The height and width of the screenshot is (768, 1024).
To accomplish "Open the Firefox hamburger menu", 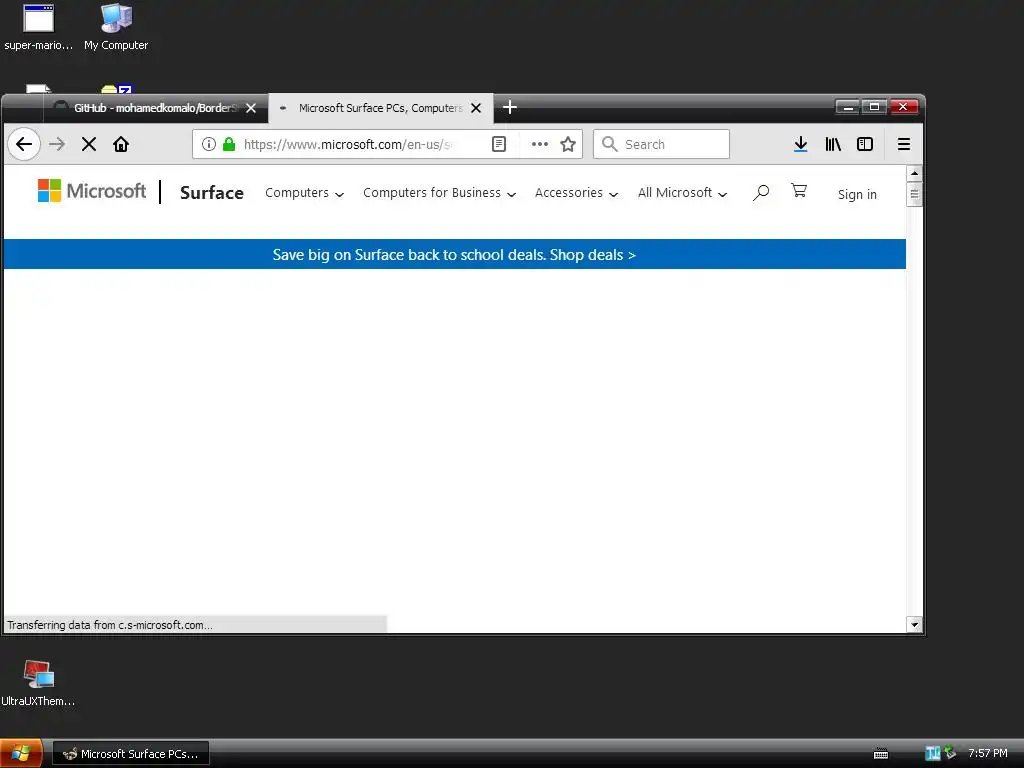I will click(904, 144).
